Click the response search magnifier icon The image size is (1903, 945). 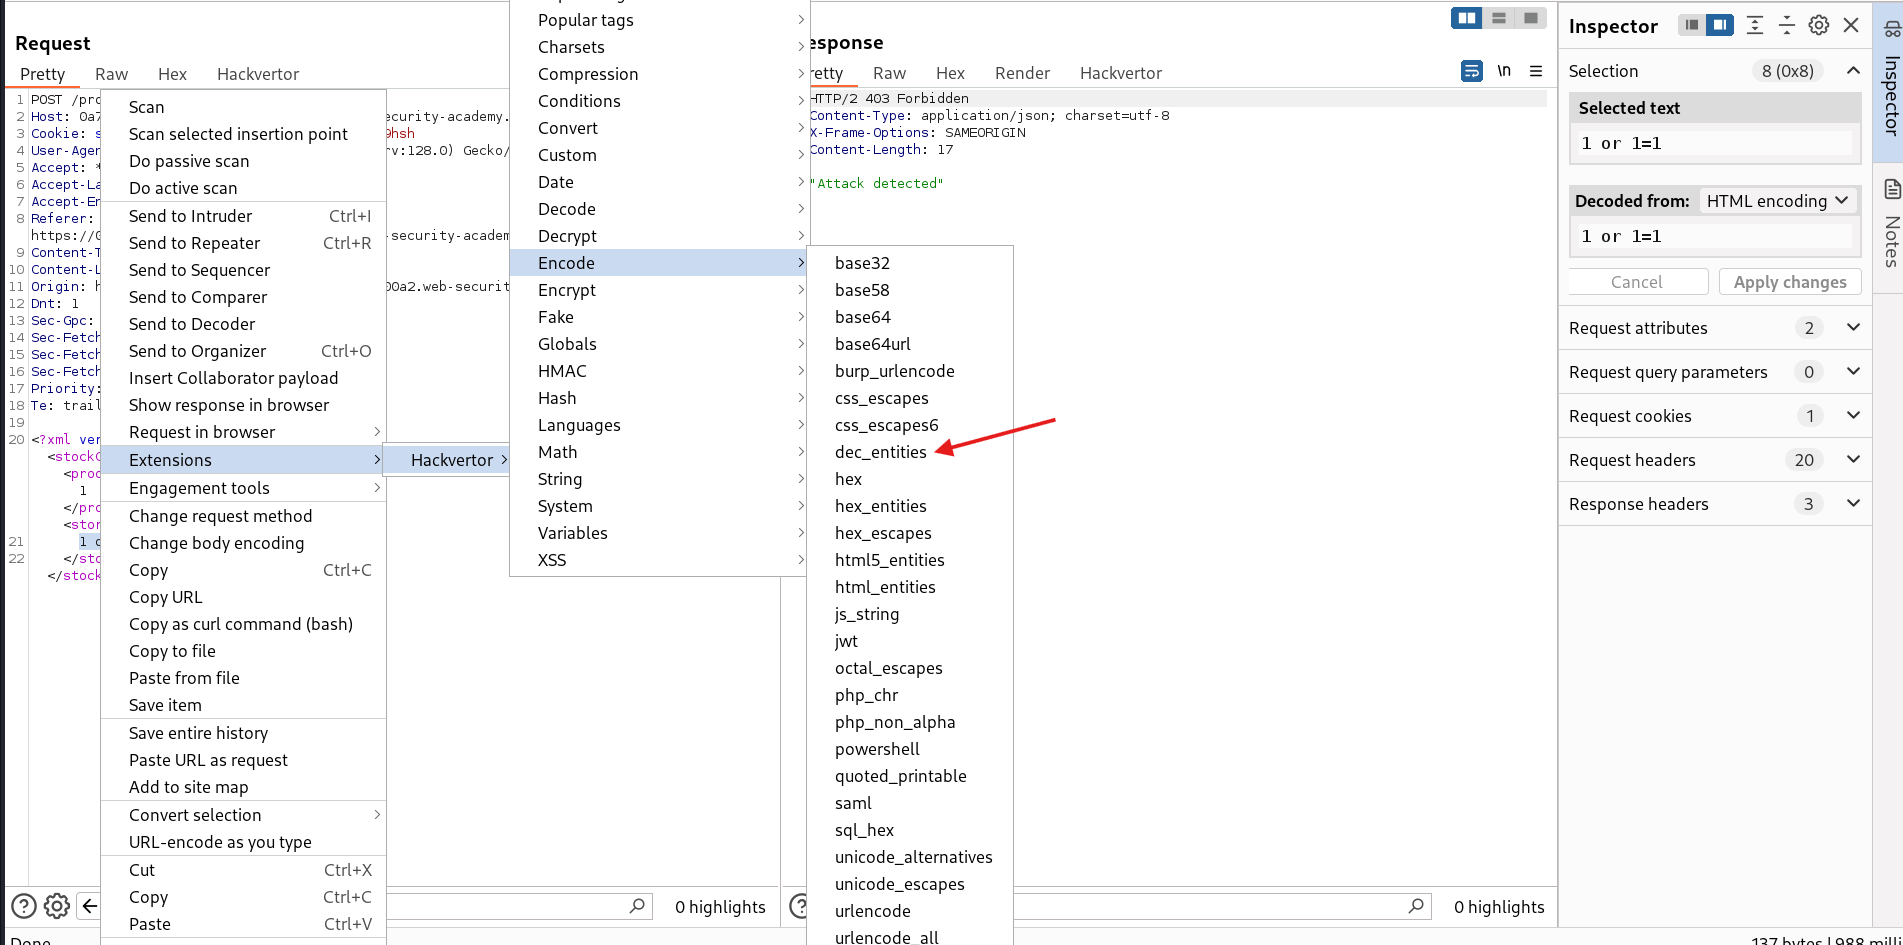pyautogui.click(x=1416, y=906)
